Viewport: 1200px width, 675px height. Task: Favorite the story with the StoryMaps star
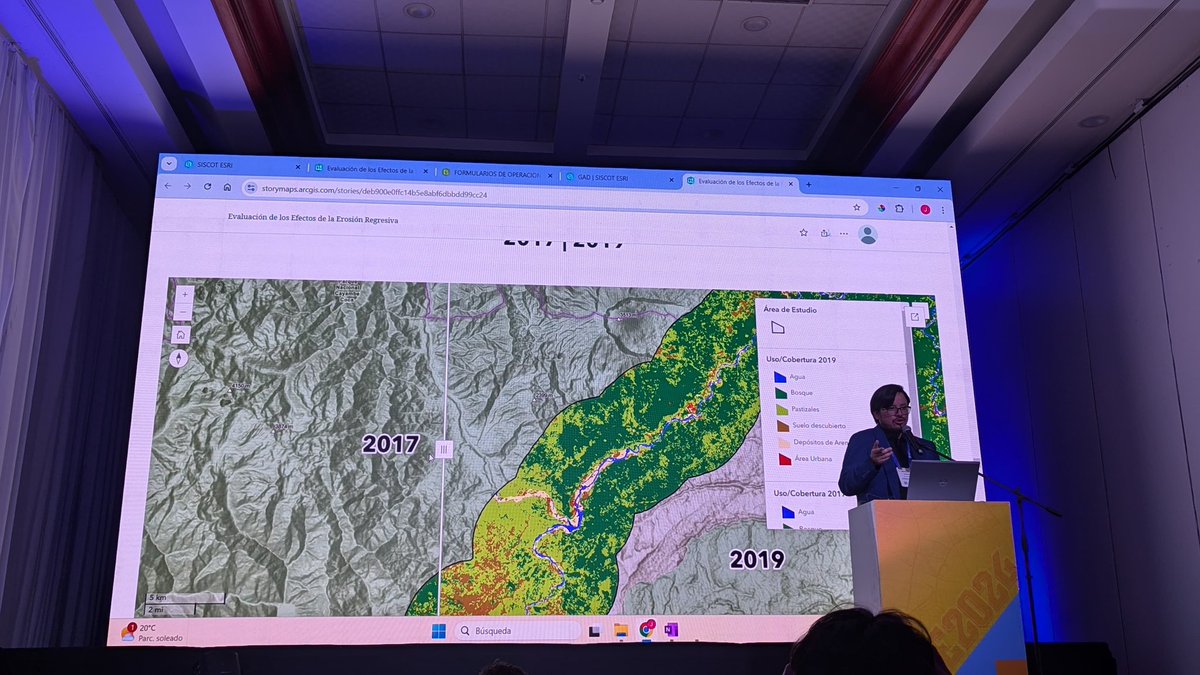[803, 232]
